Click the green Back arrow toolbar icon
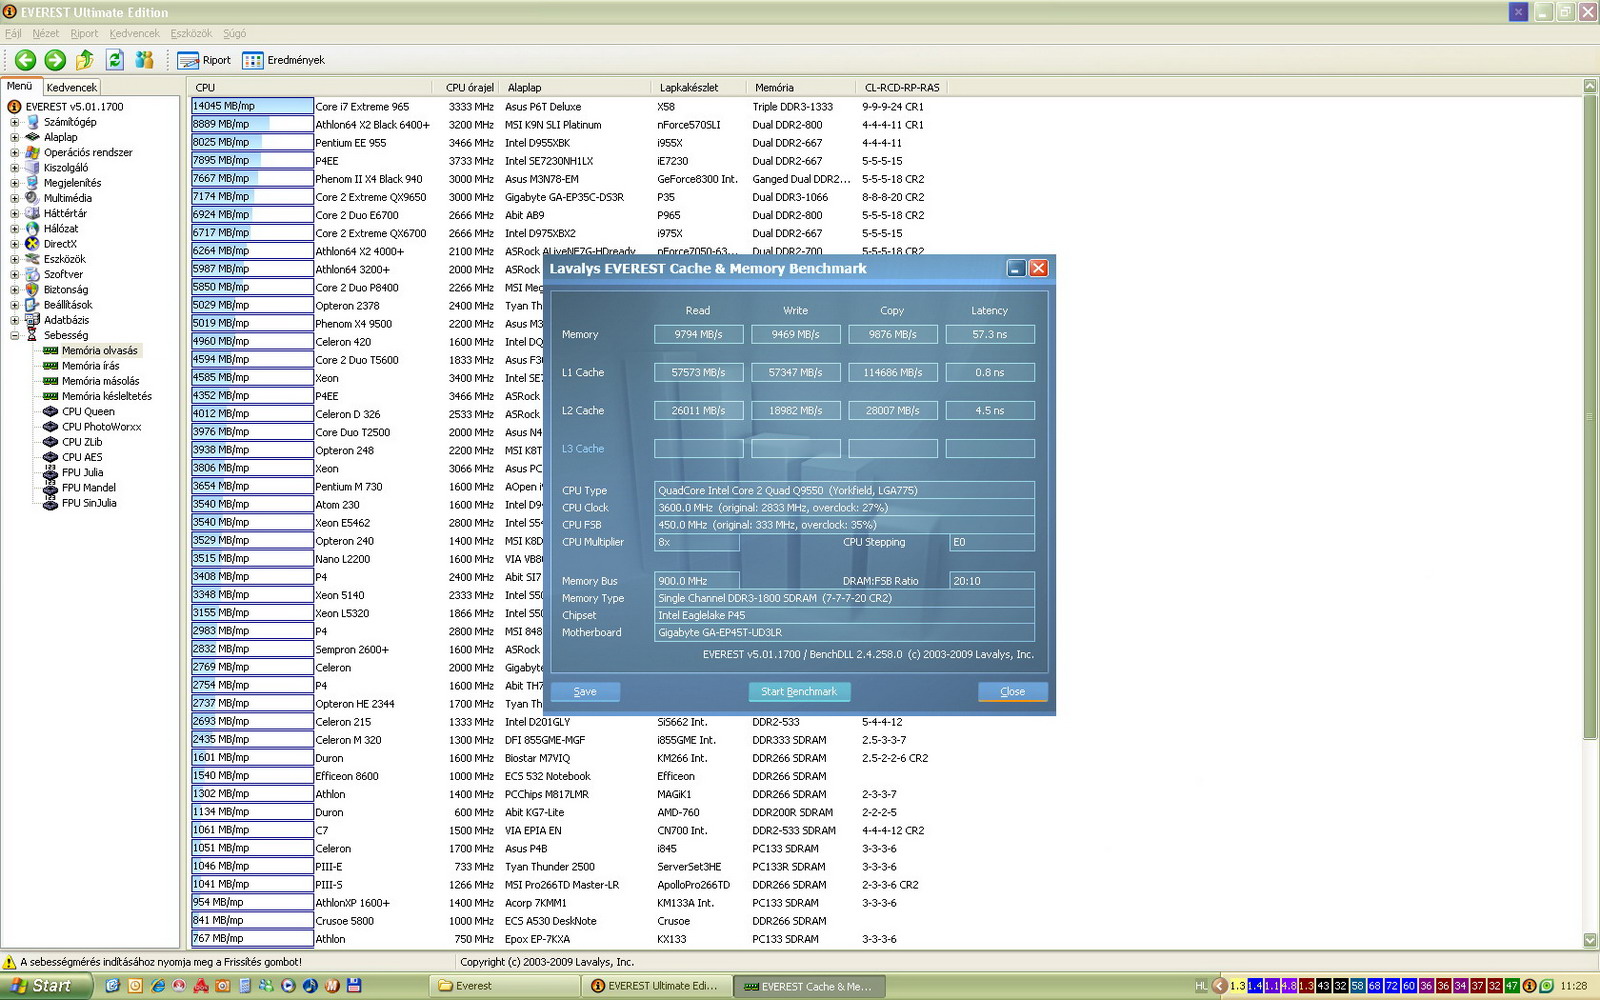1600x1000 pixels. tap(26, 60)
